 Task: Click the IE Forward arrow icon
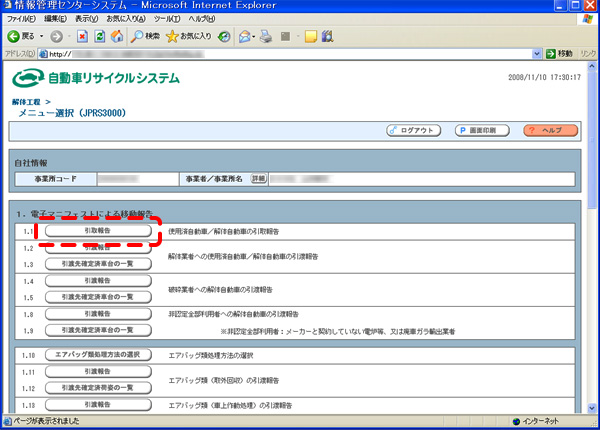[x=57, y=36]
